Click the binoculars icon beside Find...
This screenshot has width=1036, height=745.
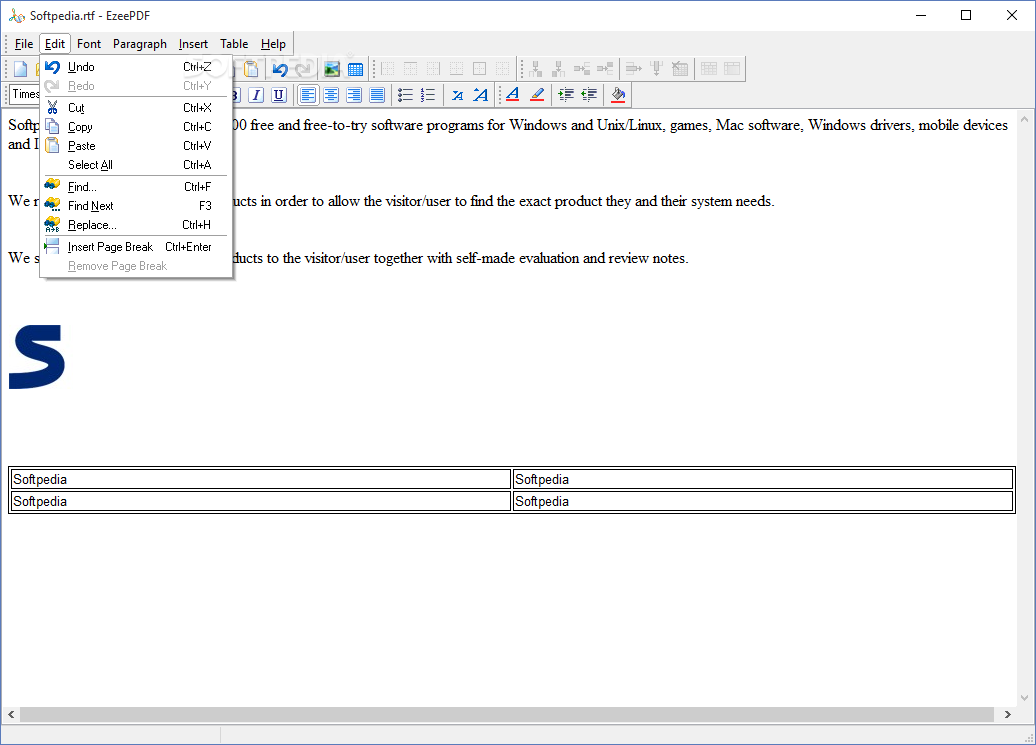click(52, 186)
